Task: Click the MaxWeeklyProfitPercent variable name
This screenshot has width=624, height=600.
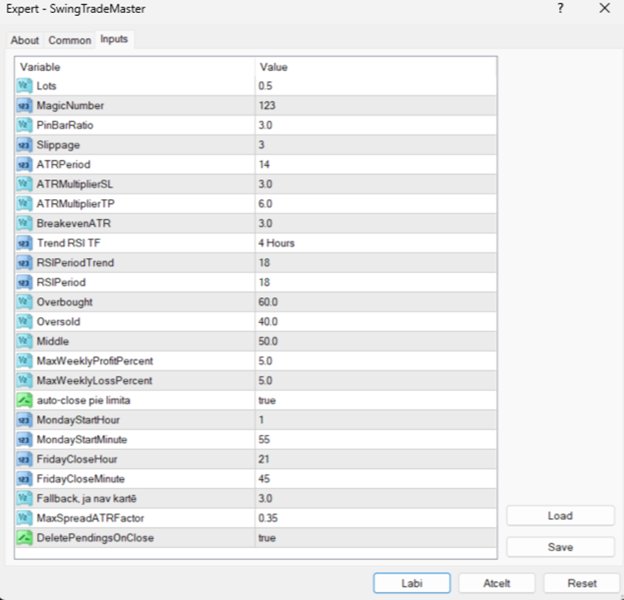Action: [95, 361]
